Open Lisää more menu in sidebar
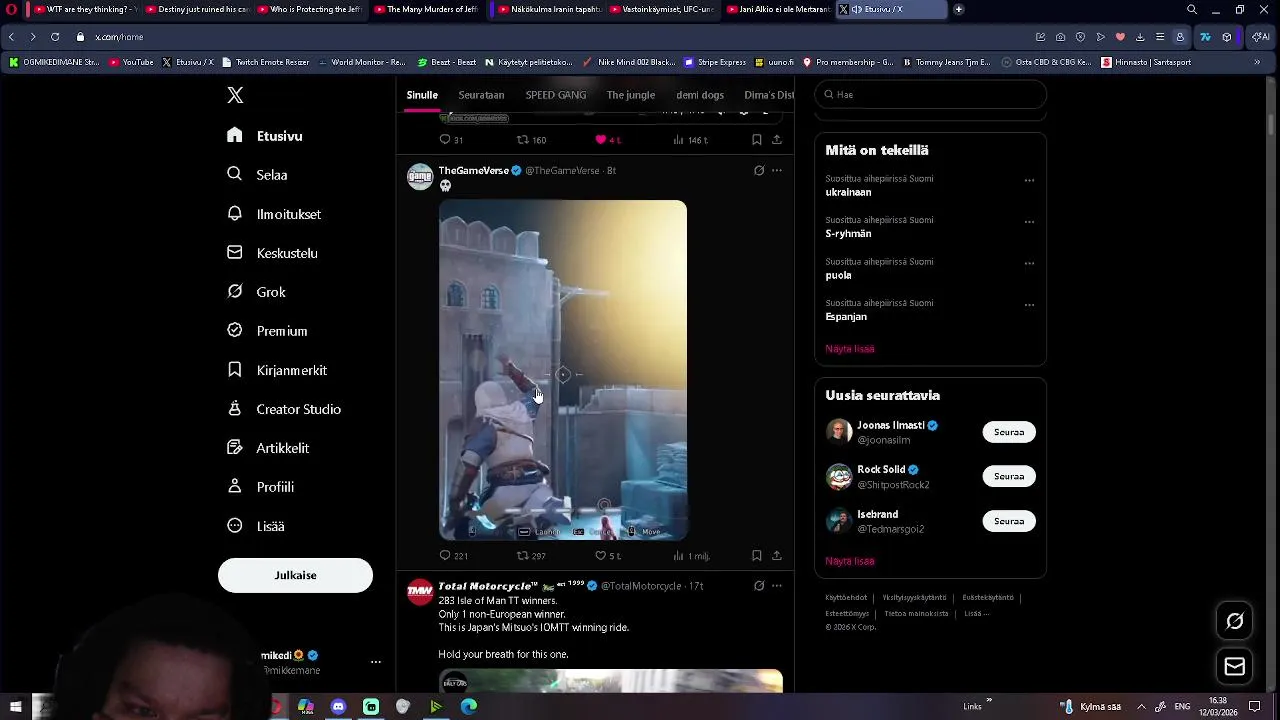 pyautogui.click(x=256, y=526)
